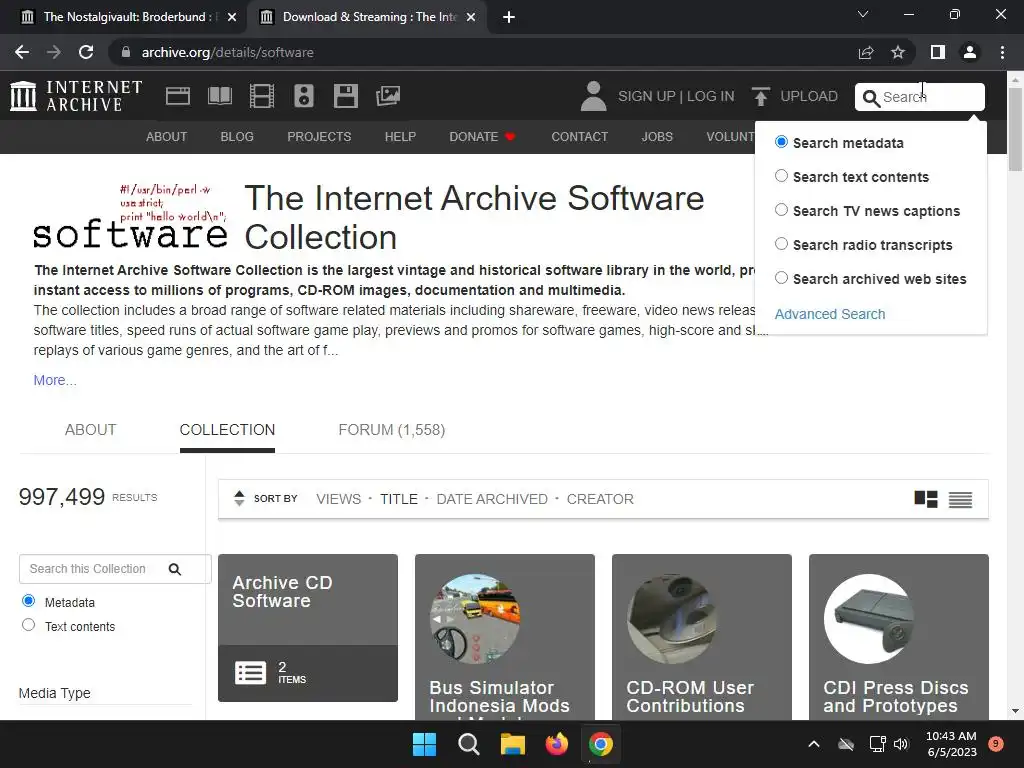Select Search metadata radio option
The image size is (1024, 768).
[x=781, y=142]
